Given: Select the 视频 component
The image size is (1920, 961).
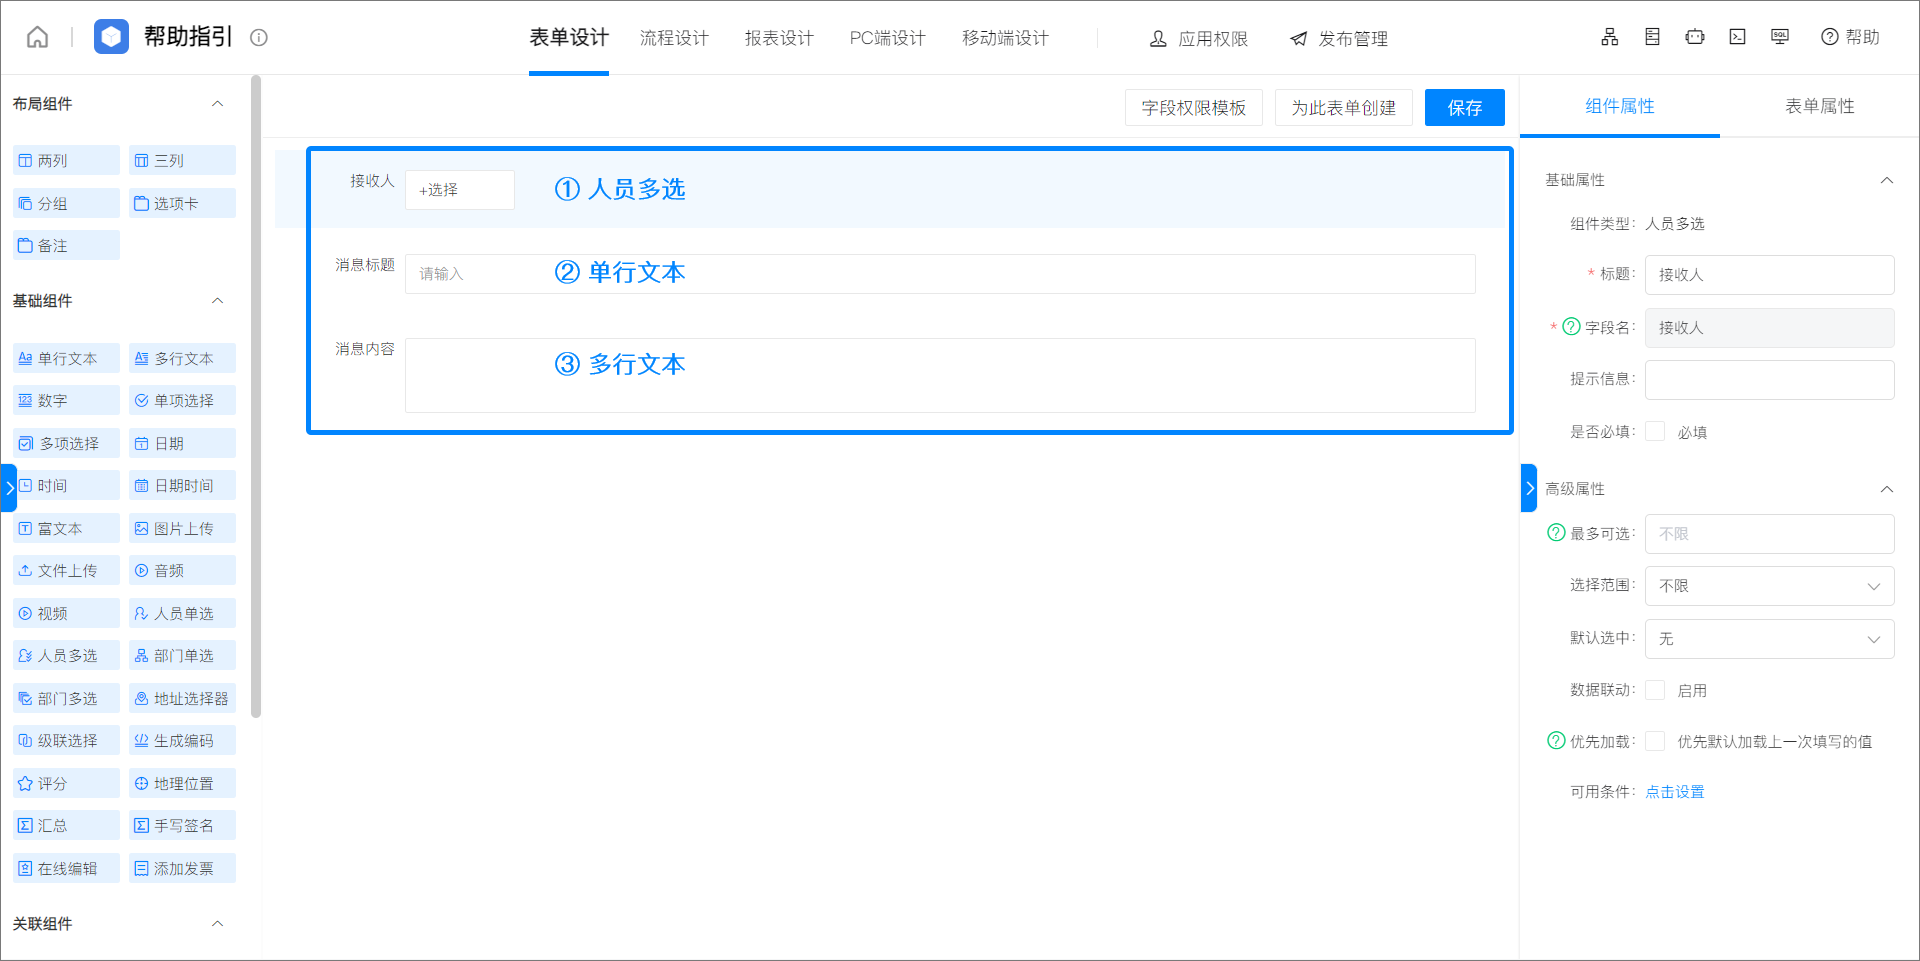Looking at the screenshot, I should click(x=66, y=613).
